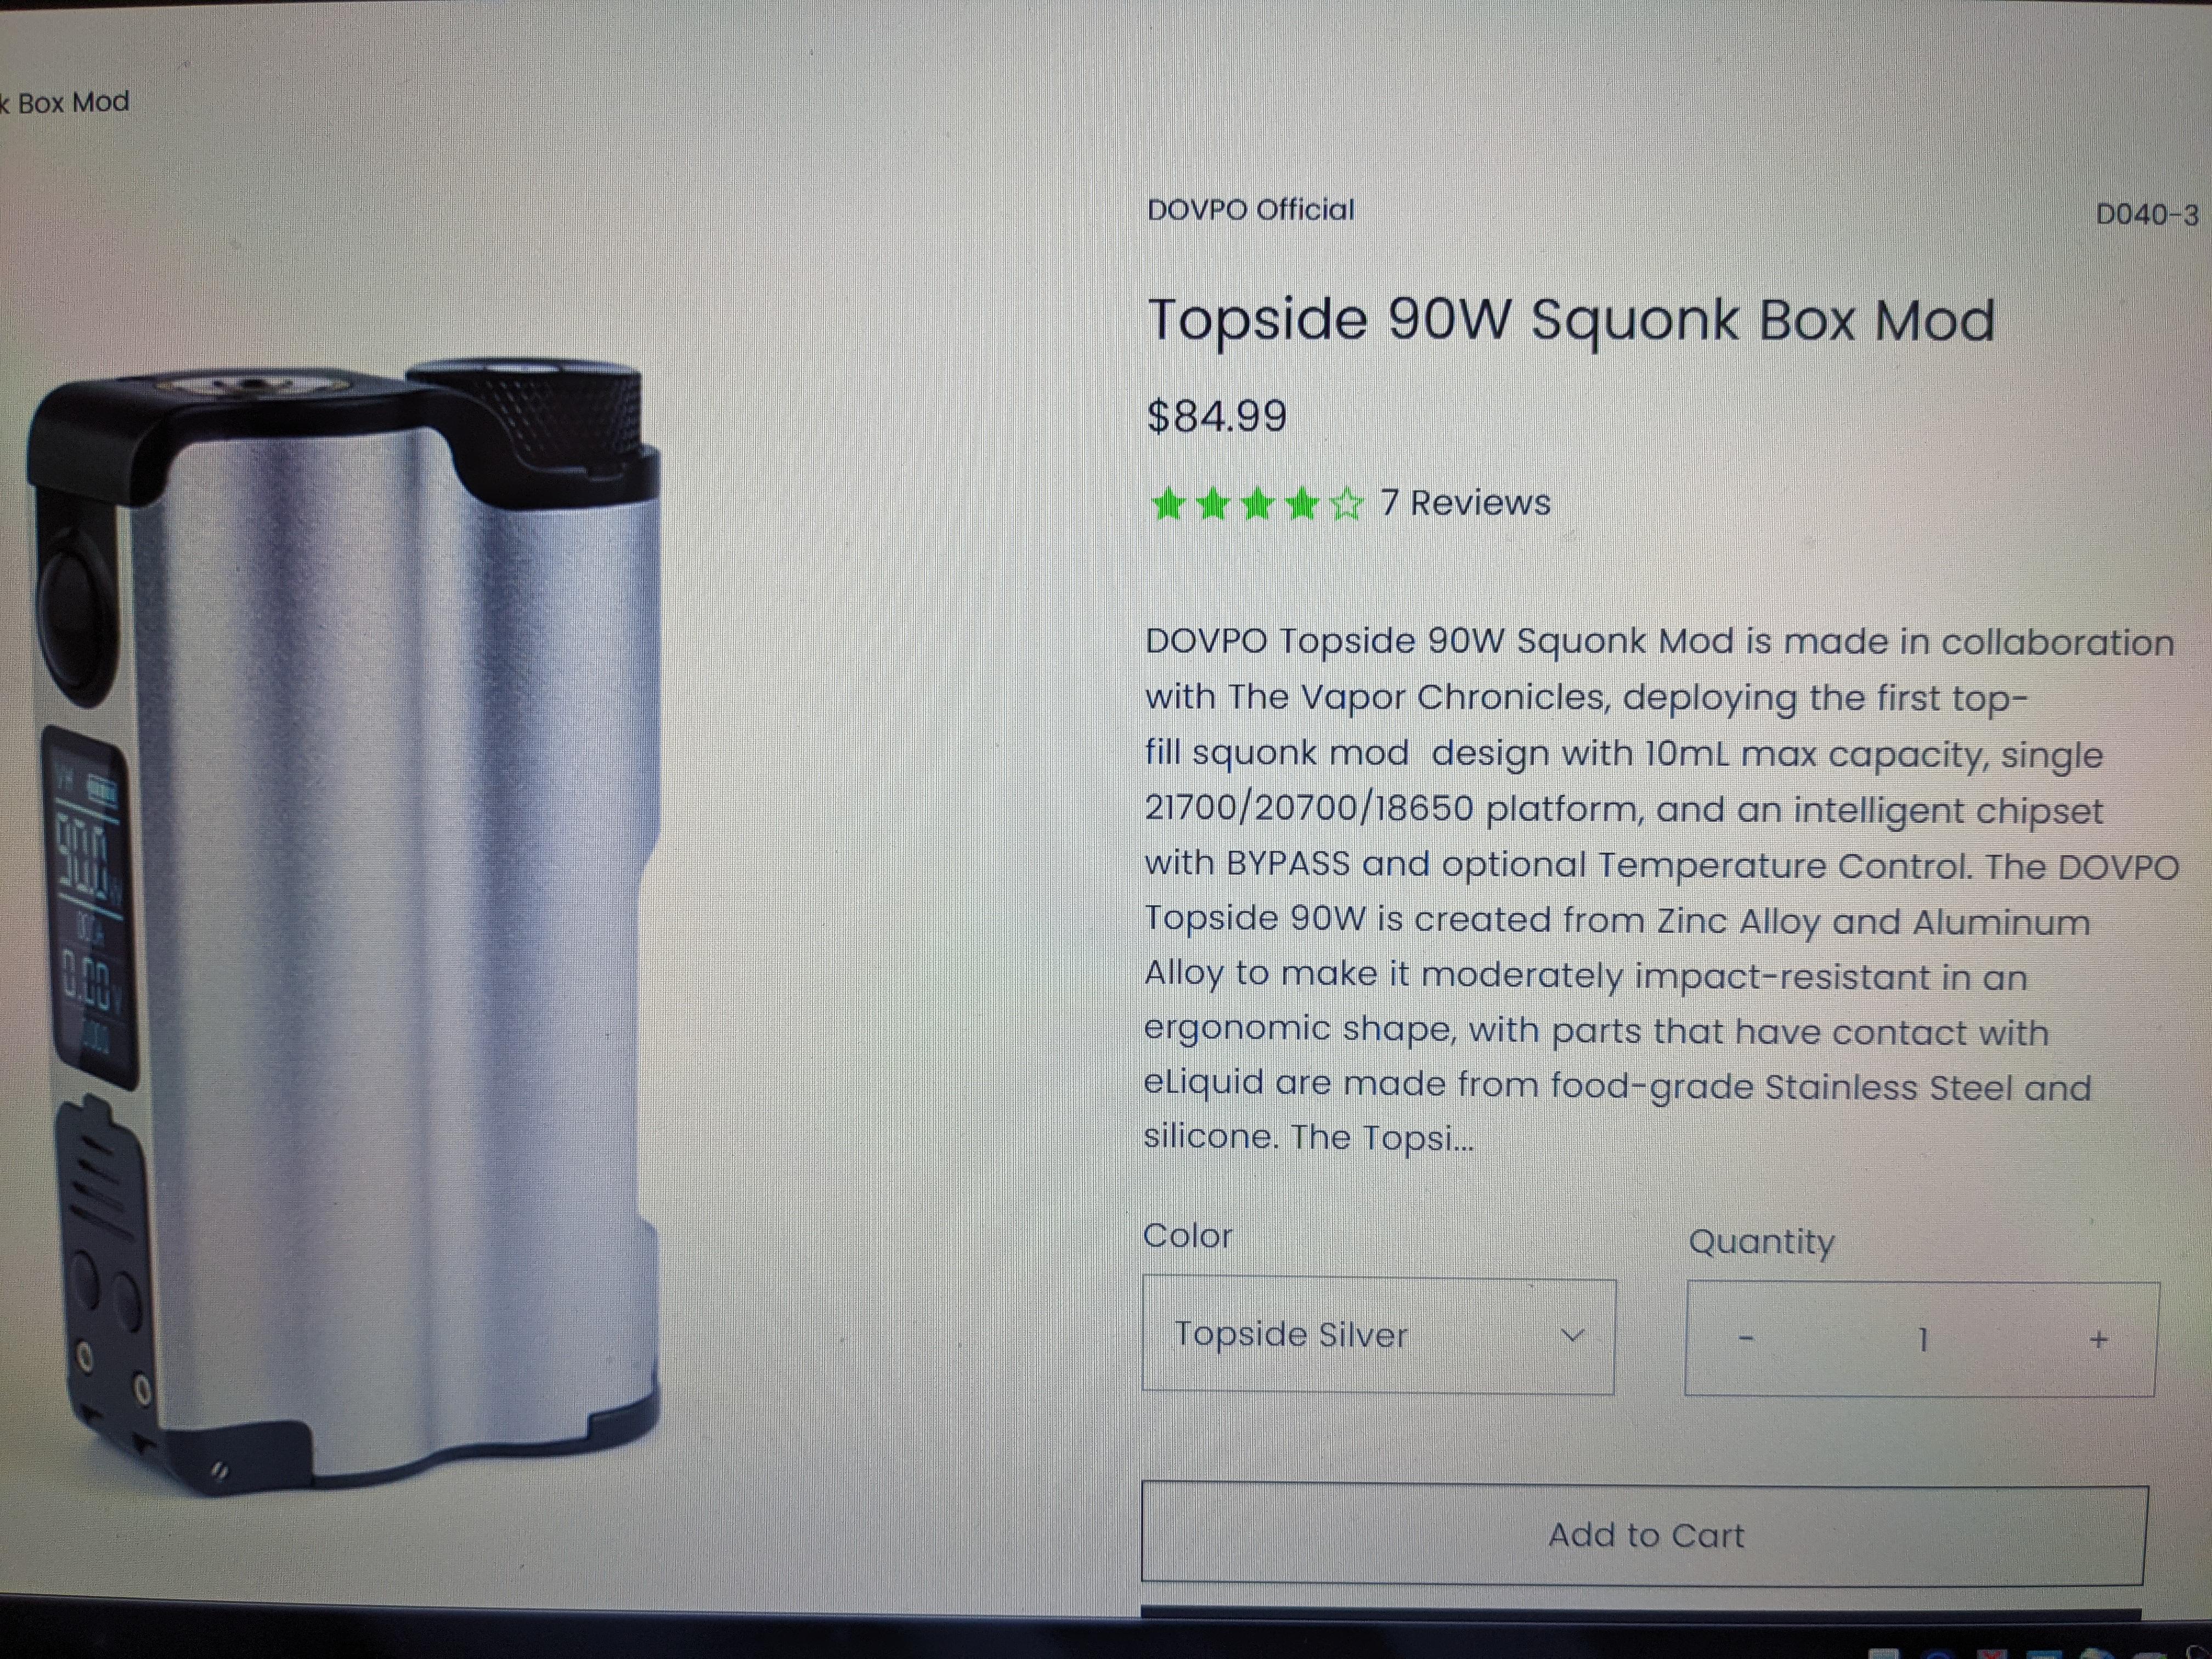Image resolution: width=2212 pixels, height=1659 pixels.
Task: Increase quantity with the plus icon
Action: (x=2099, y=1340)
